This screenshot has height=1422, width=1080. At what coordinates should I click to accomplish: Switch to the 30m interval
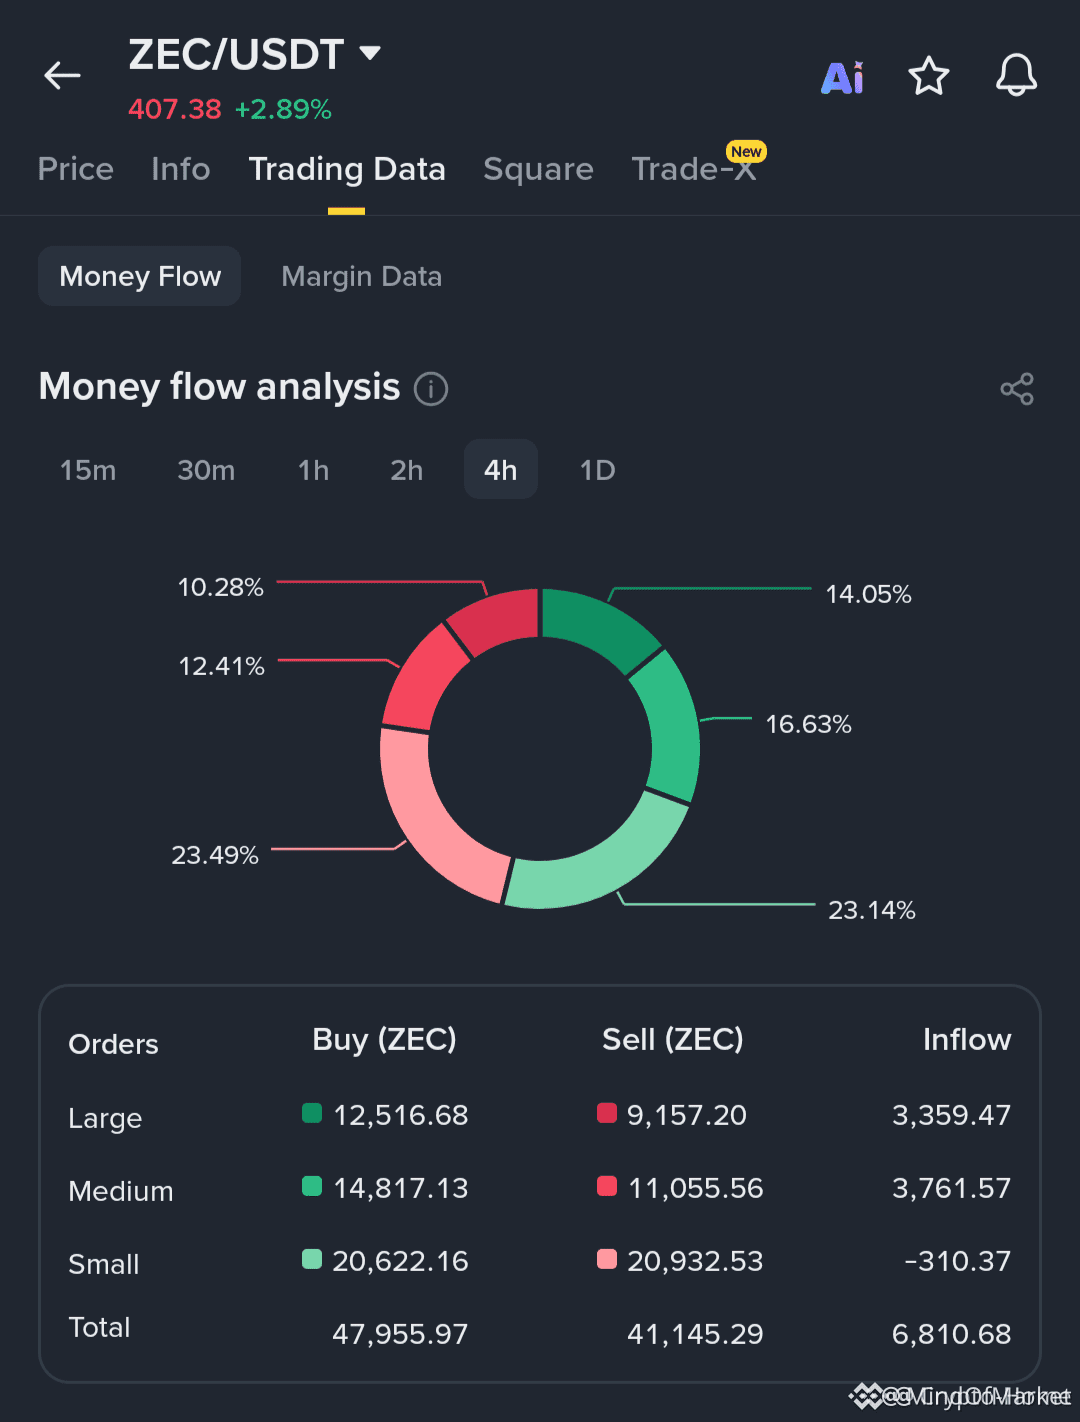(206, 470)
